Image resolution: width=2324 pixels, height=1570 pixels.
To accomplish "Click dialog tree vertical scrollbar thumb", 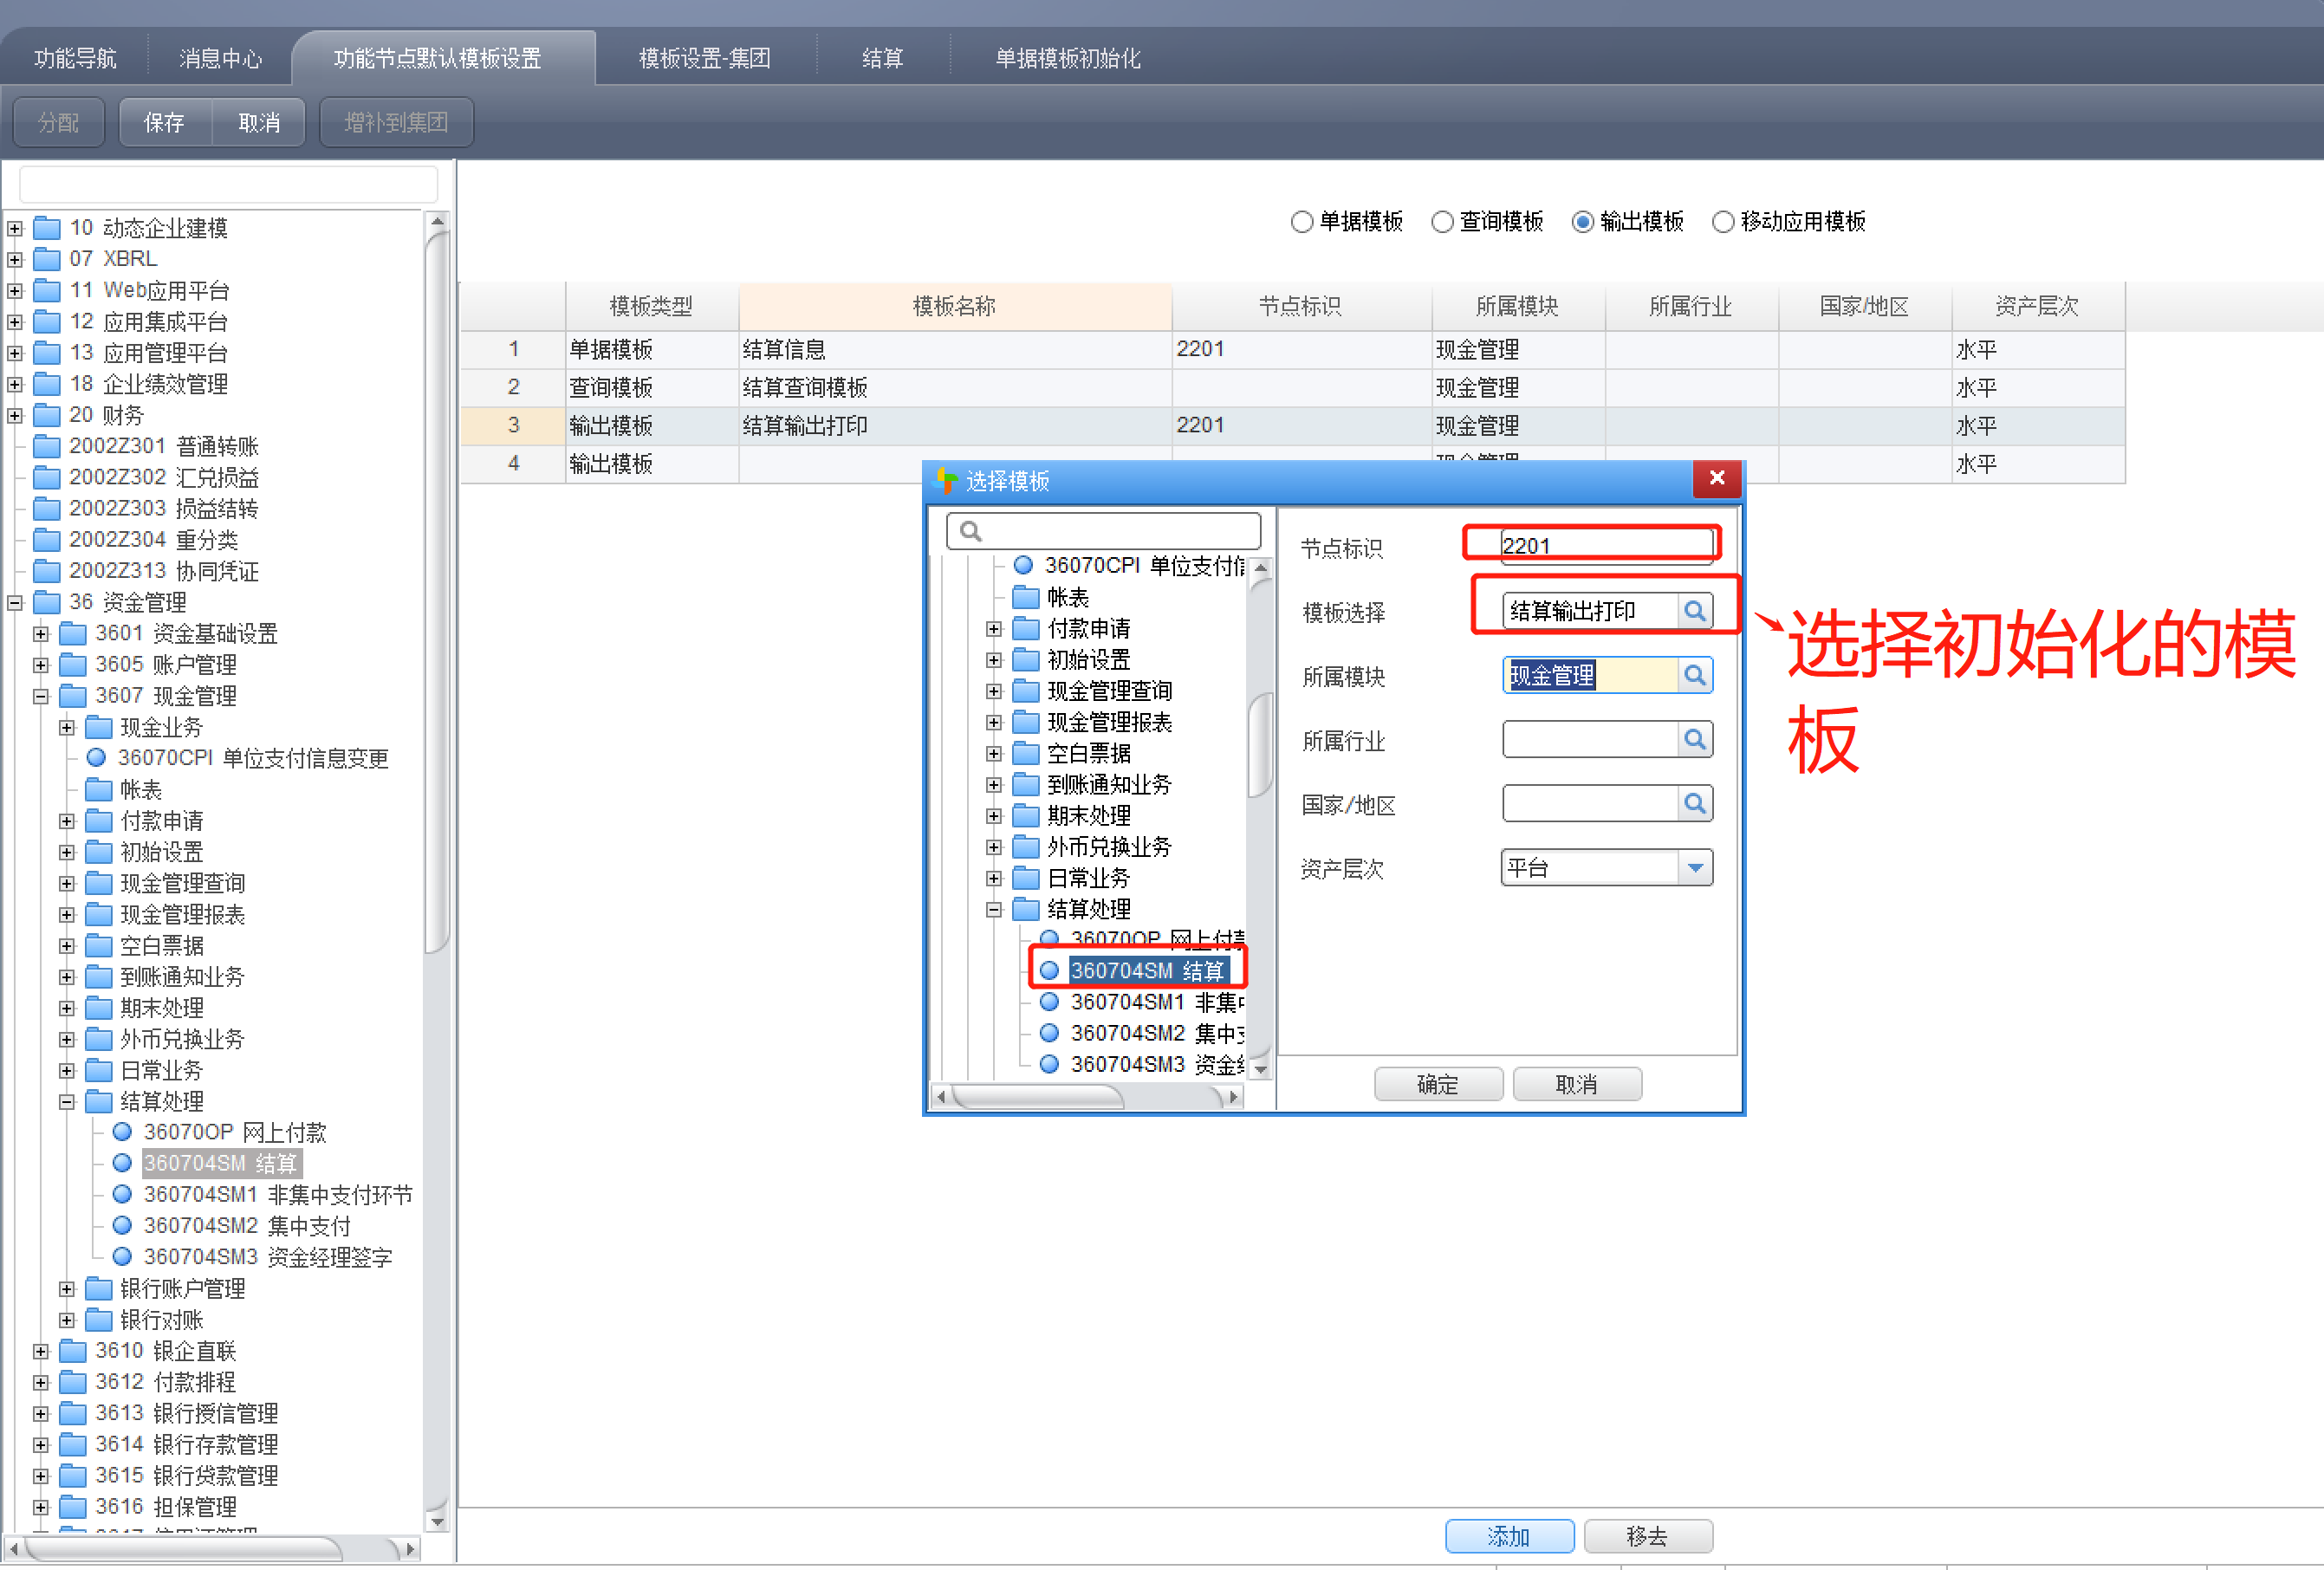I will point(1260,746).
